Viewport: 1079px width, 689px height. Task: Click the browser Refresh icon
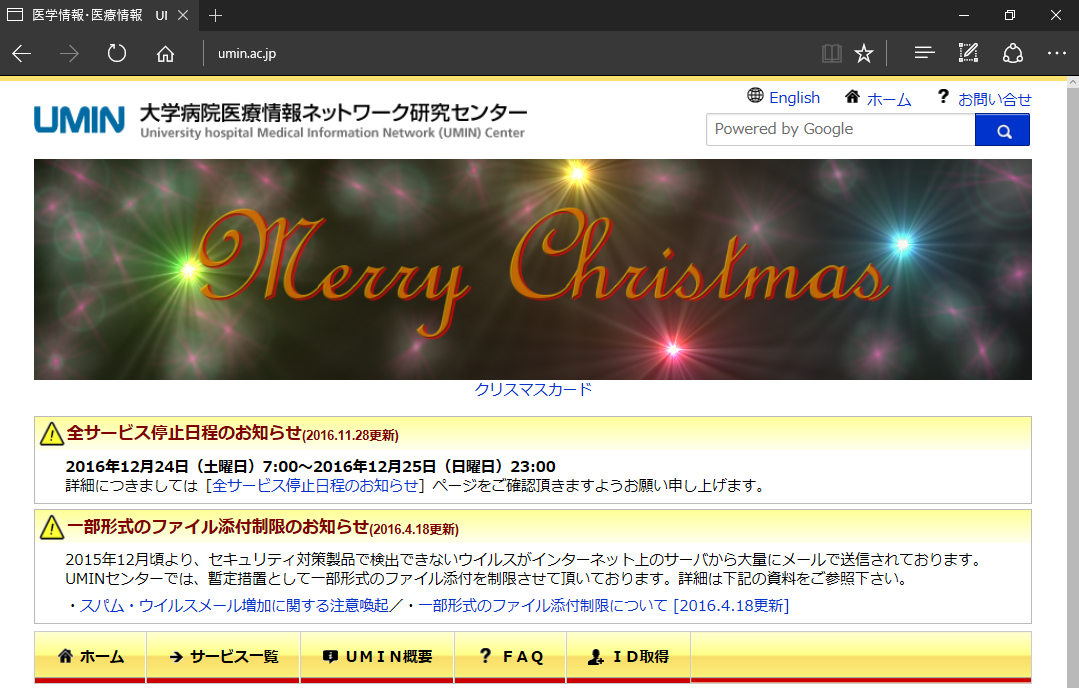click(117, 53)
